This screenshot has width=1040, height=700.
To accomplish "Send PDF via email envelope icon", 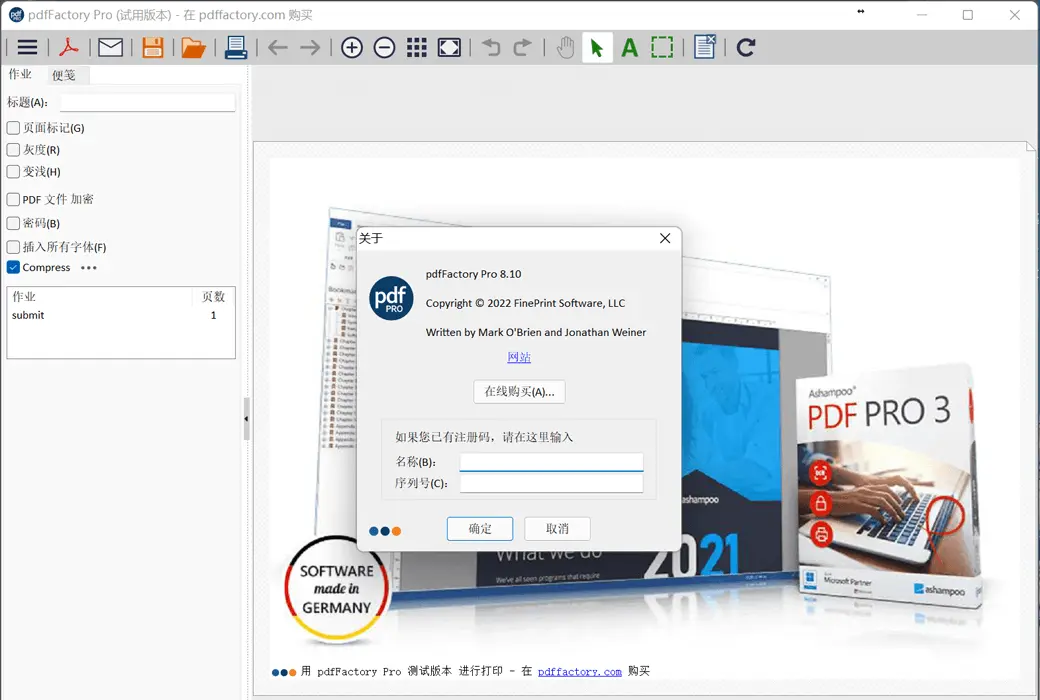I will pos(110,47).
